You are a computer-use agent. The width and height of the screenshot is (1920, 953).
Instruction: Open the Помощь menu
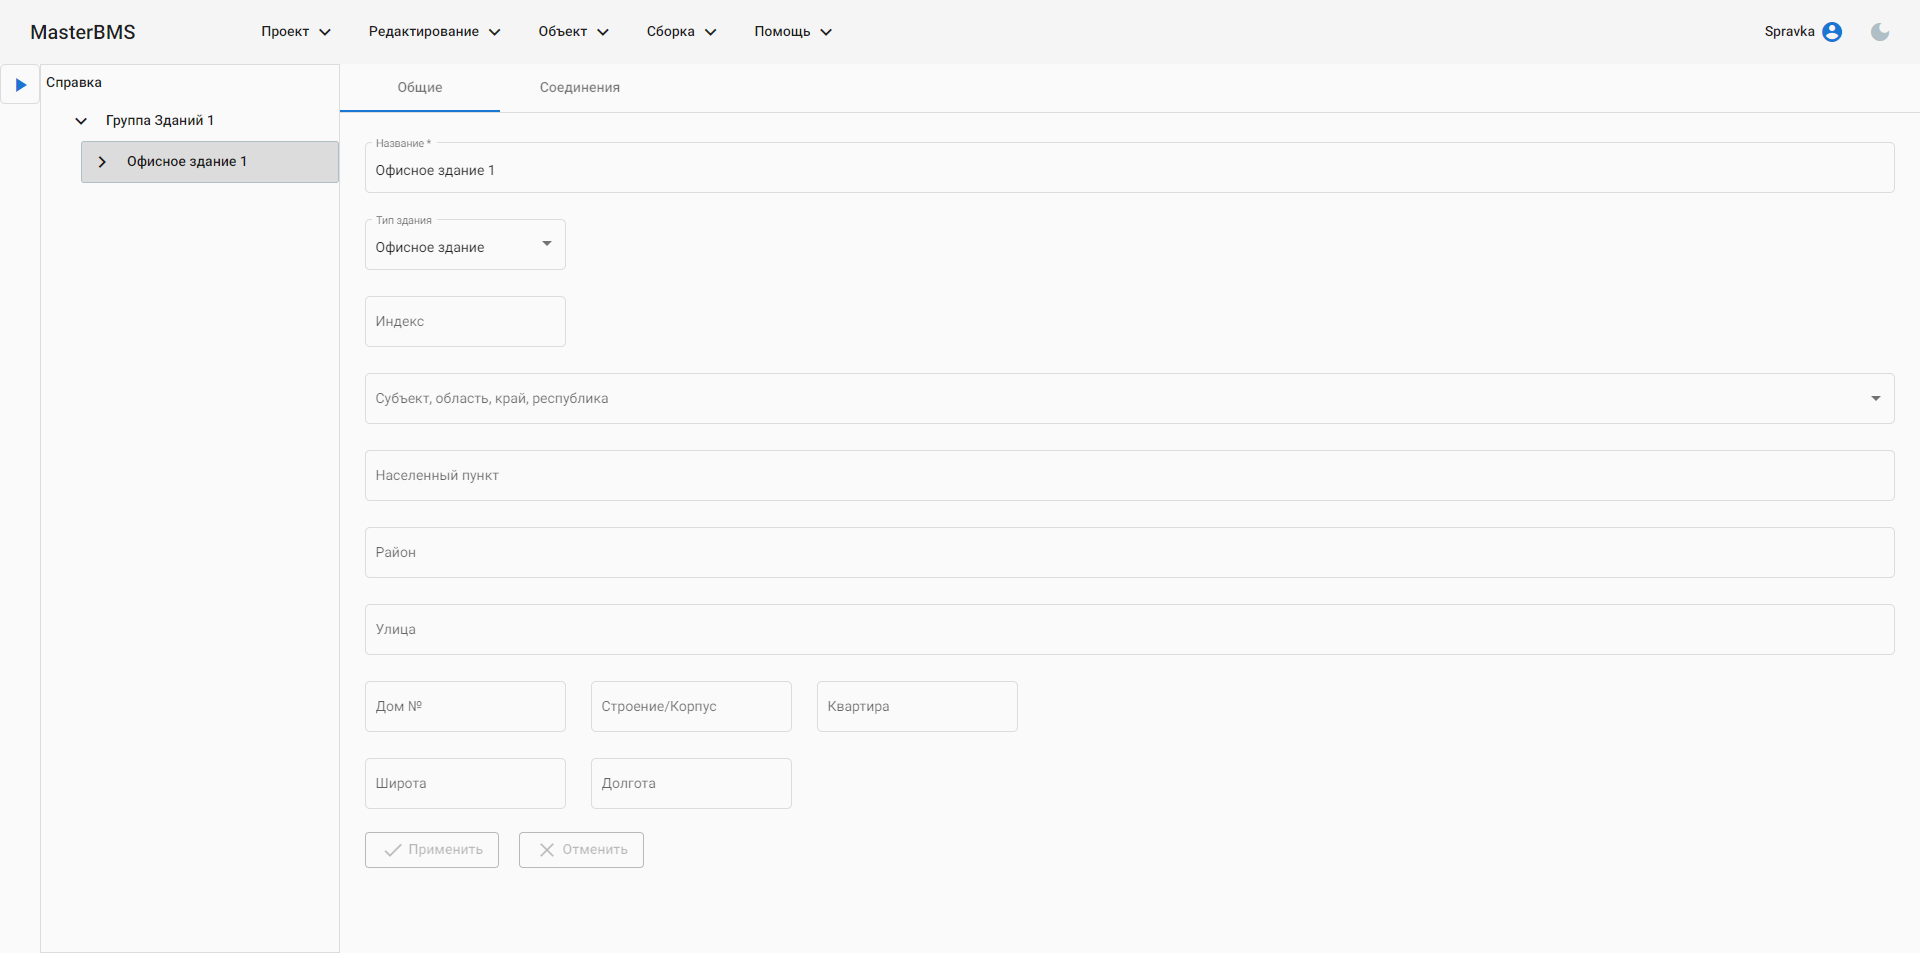coord(792,32)
